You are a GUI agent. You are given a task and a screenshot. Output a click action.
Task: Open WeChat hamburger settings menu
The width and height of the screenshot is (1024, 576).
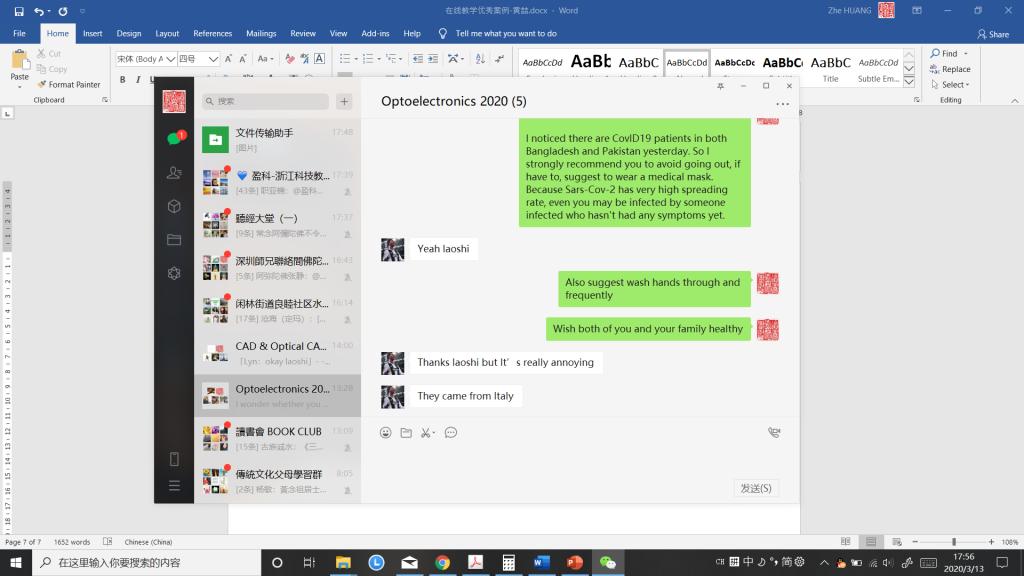(x=174, y=486)
